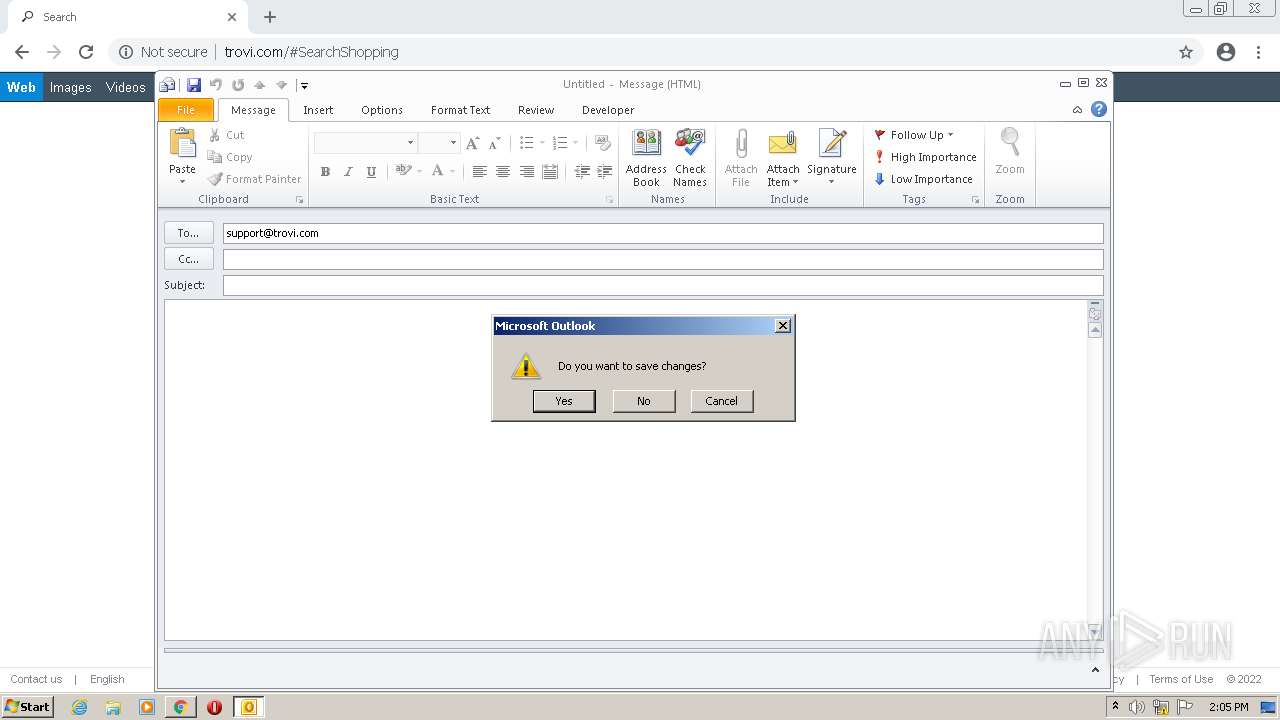Mark message as Low Importance
This screenshot has width=1280, height=720.
tap(922, 179)
